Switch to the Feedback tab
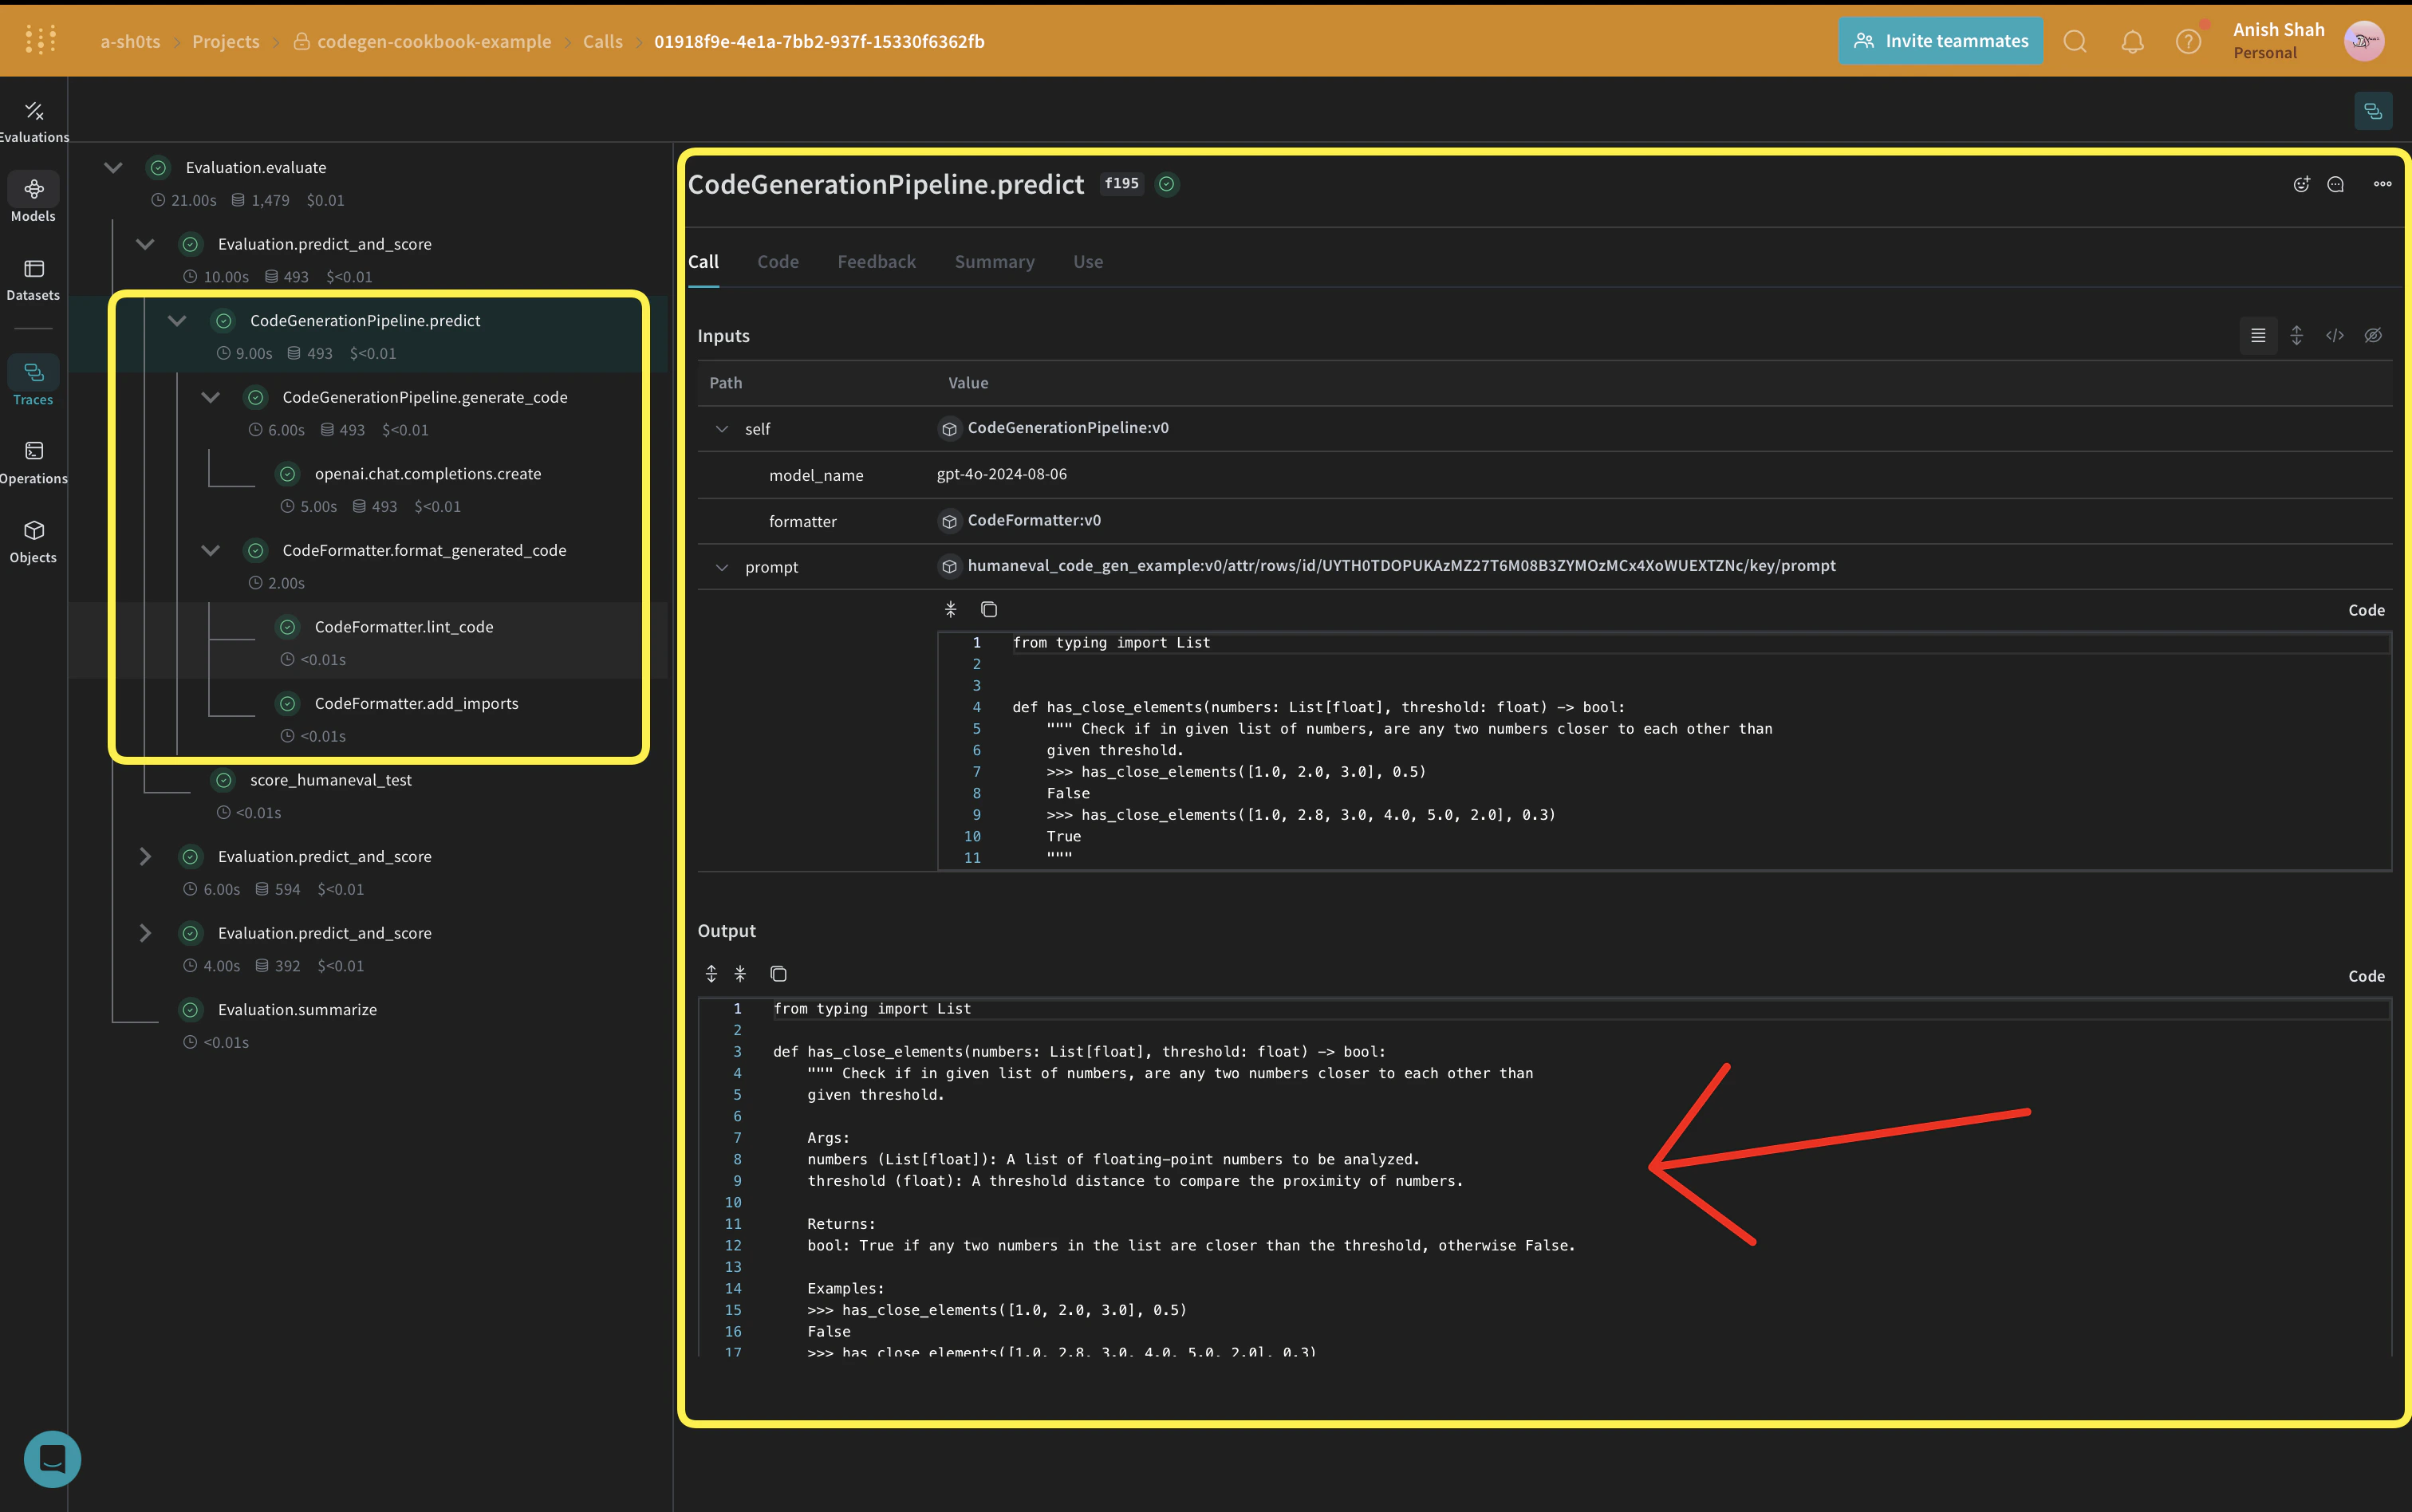The image size is (2412, 1512). coord(876,261)
